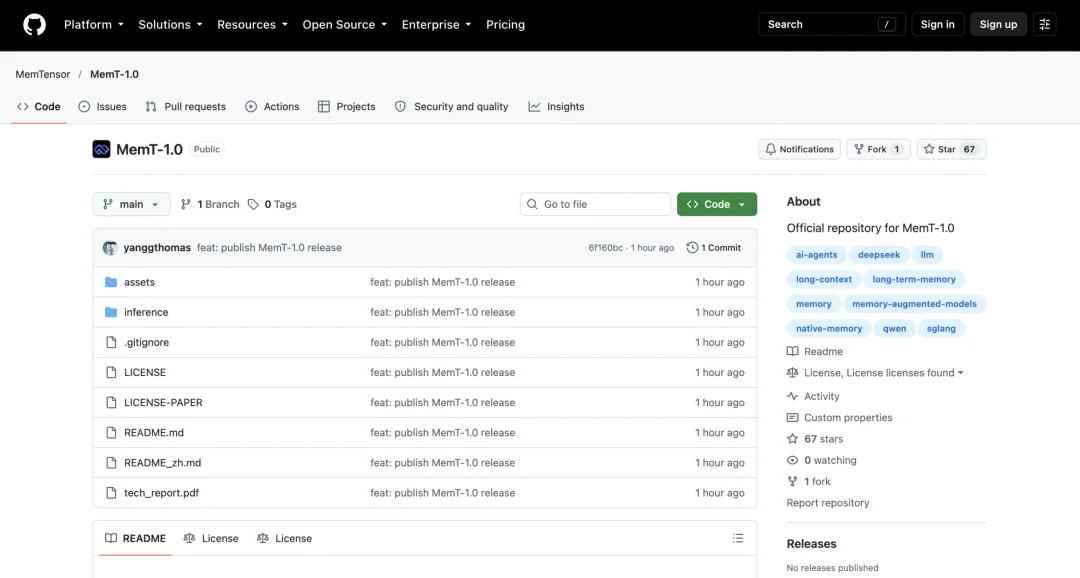Open the README outline list icon
Screen dimensions: 1080x578
tap(738, 538)
